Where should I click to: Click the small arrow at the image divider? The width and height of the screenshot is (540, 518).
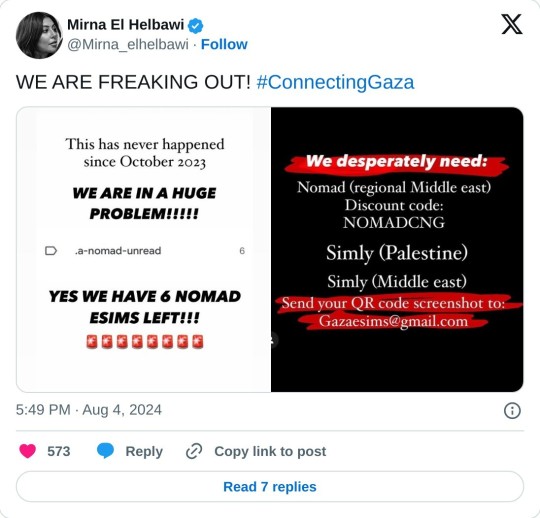[x=272, y=340]
